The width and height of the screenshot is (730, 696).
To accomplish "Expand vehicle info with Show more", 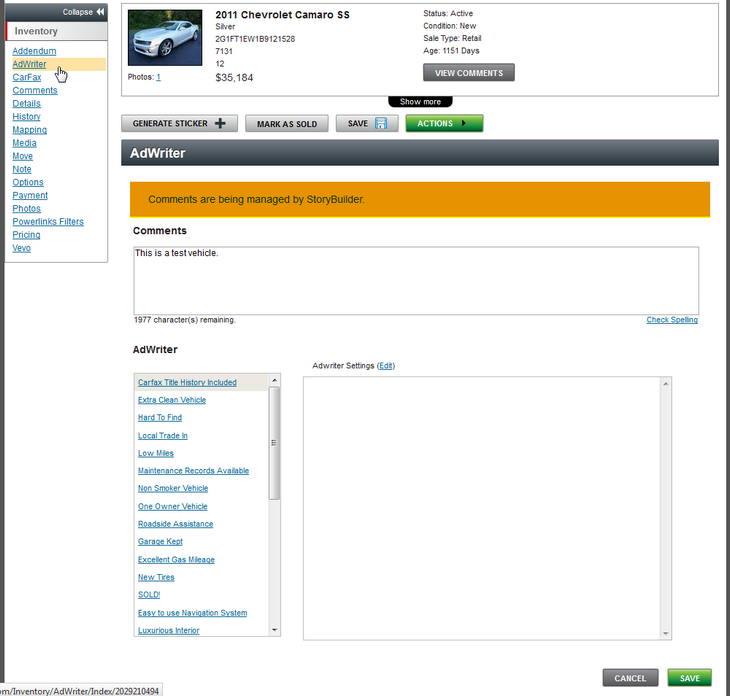I will pyautogui.click(x=420, y=101).
